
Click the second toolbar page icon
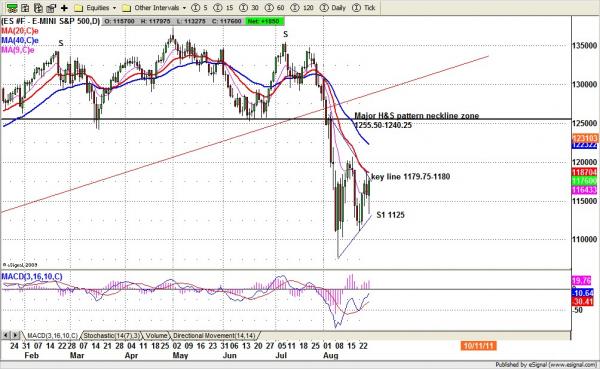pos(25,8)
